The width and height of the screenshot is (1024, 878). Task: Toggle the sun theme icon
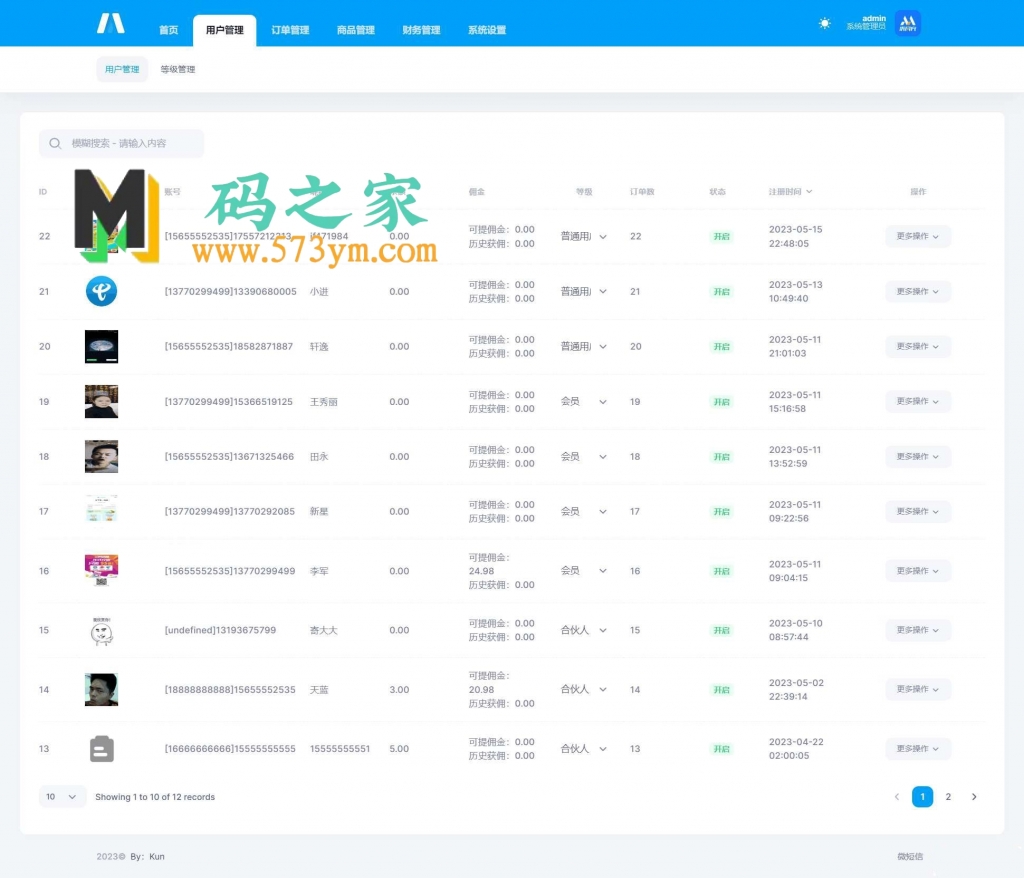[x=824, y=24]
